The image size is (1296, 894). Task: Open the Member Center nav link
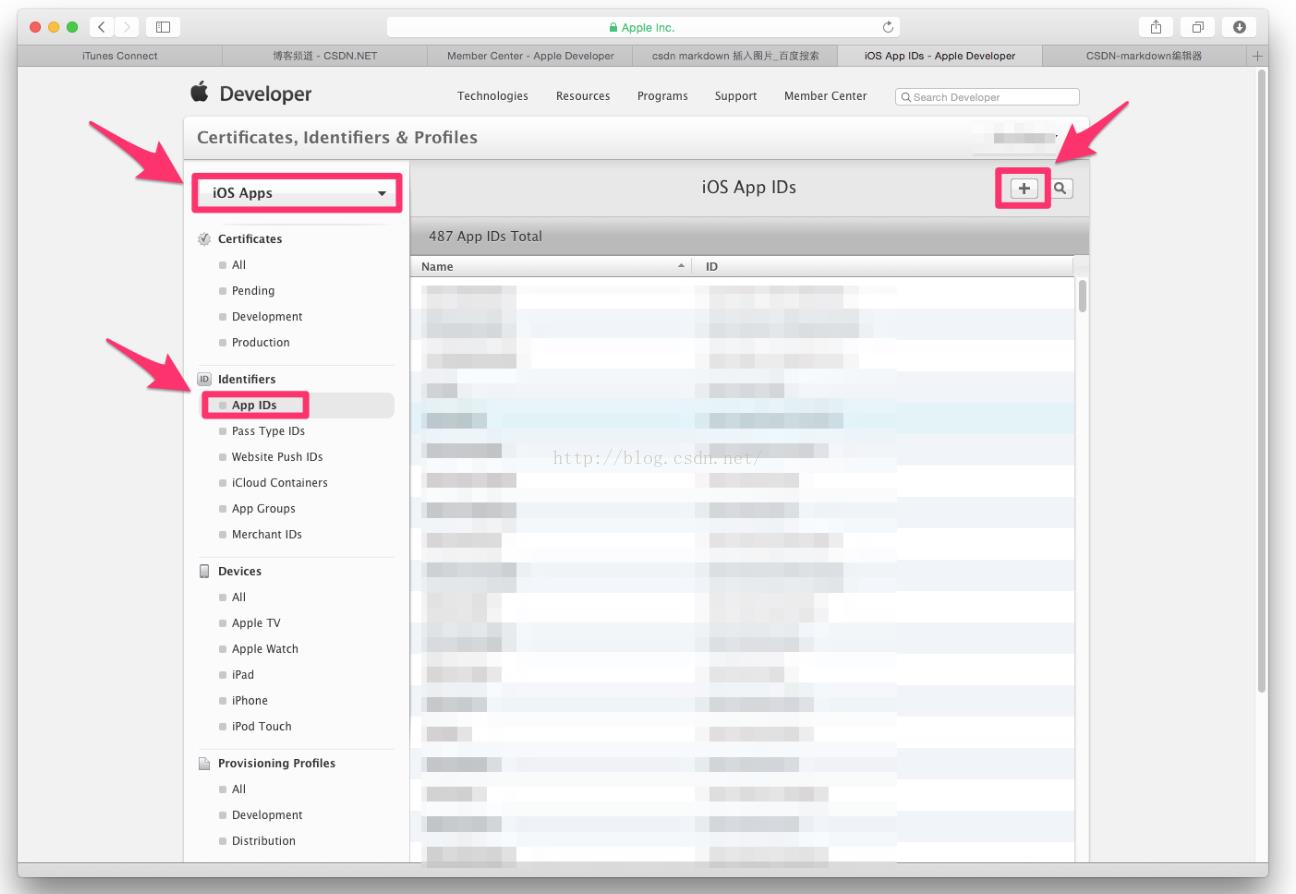click(825, 96)
